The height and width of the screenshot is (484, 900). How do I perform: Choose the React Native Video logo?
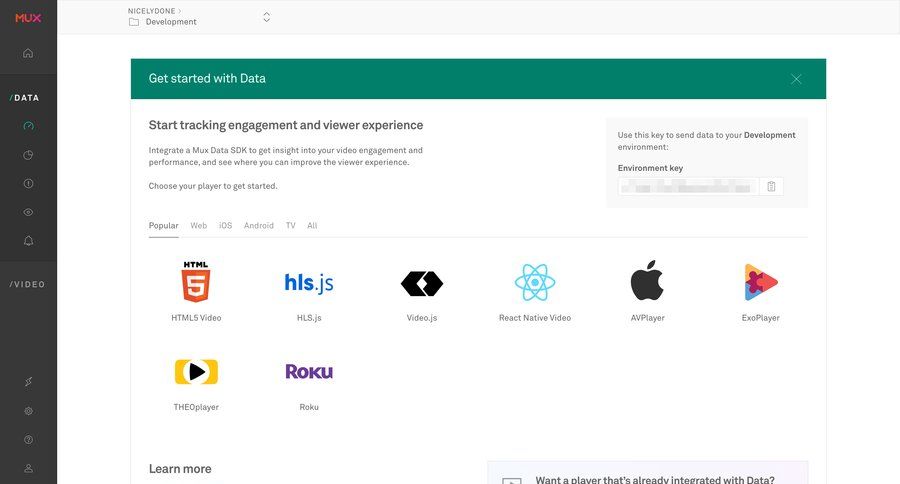(x=534, y=282)
